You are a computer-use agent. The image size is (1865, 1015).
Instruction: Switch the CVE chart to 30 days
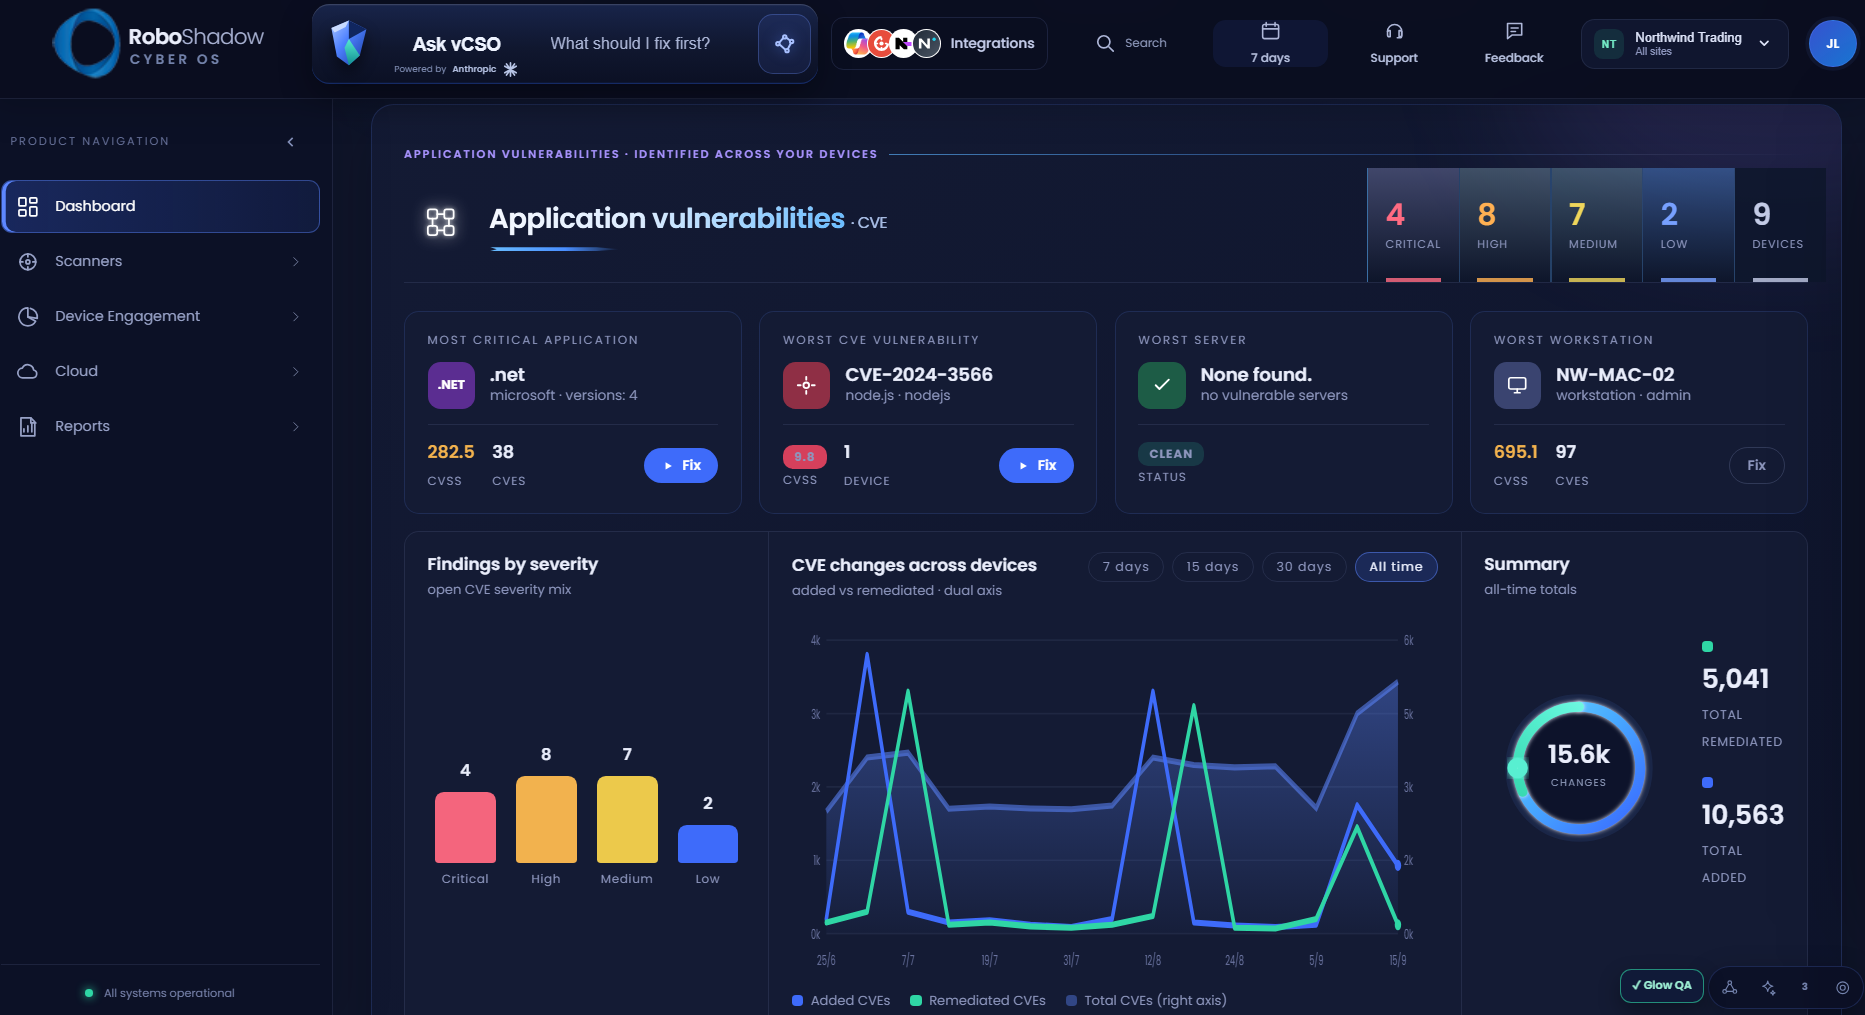tap(1304, 567)
